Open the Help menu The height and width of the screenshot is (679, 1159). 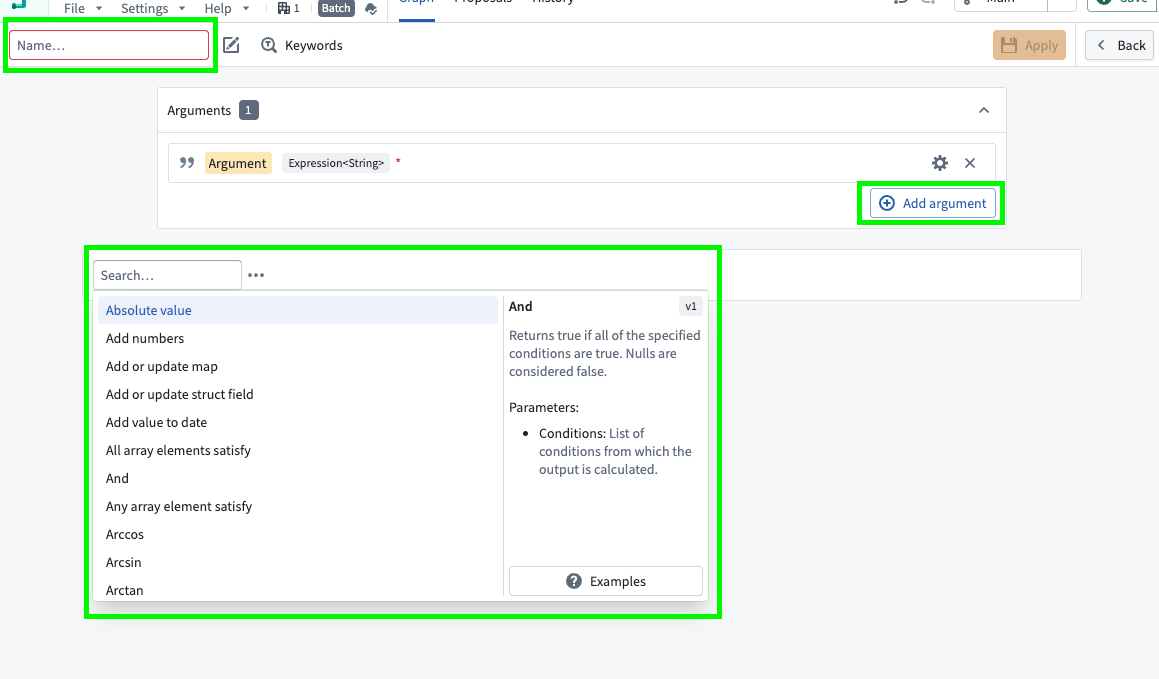(x=220, y=8)
